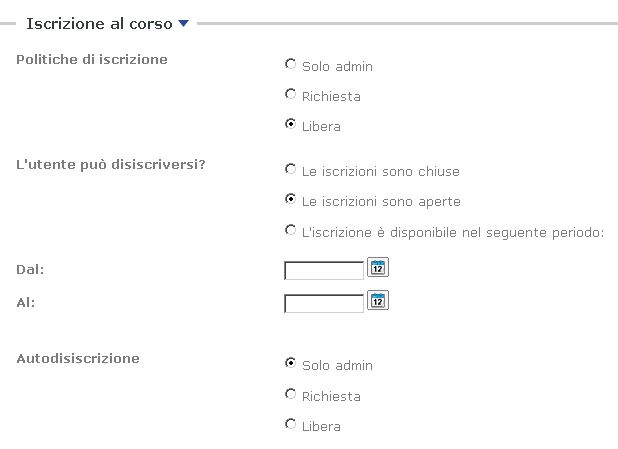Click the Dal date input field
Screen dimensions: 618x449
[x=324, y=270]
